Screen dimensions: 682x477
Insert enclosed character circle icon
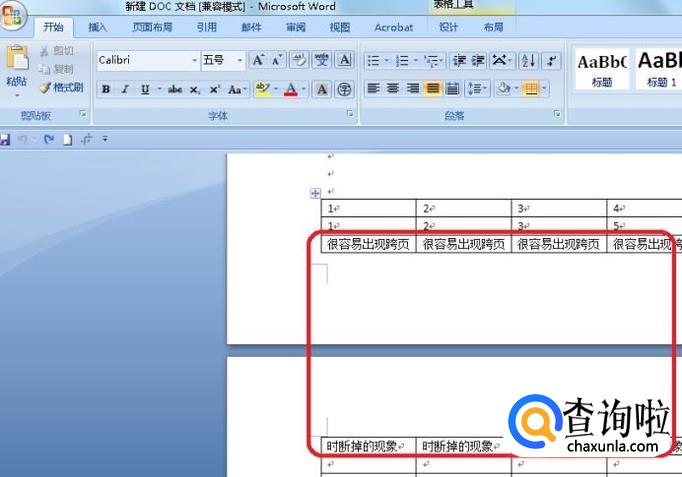pyautogui.click(x=344, y=90)
